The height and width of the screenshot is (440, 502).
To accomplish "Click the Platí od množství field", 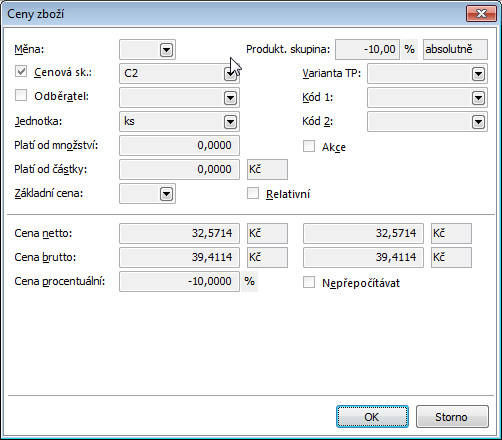I will (179, 145).
